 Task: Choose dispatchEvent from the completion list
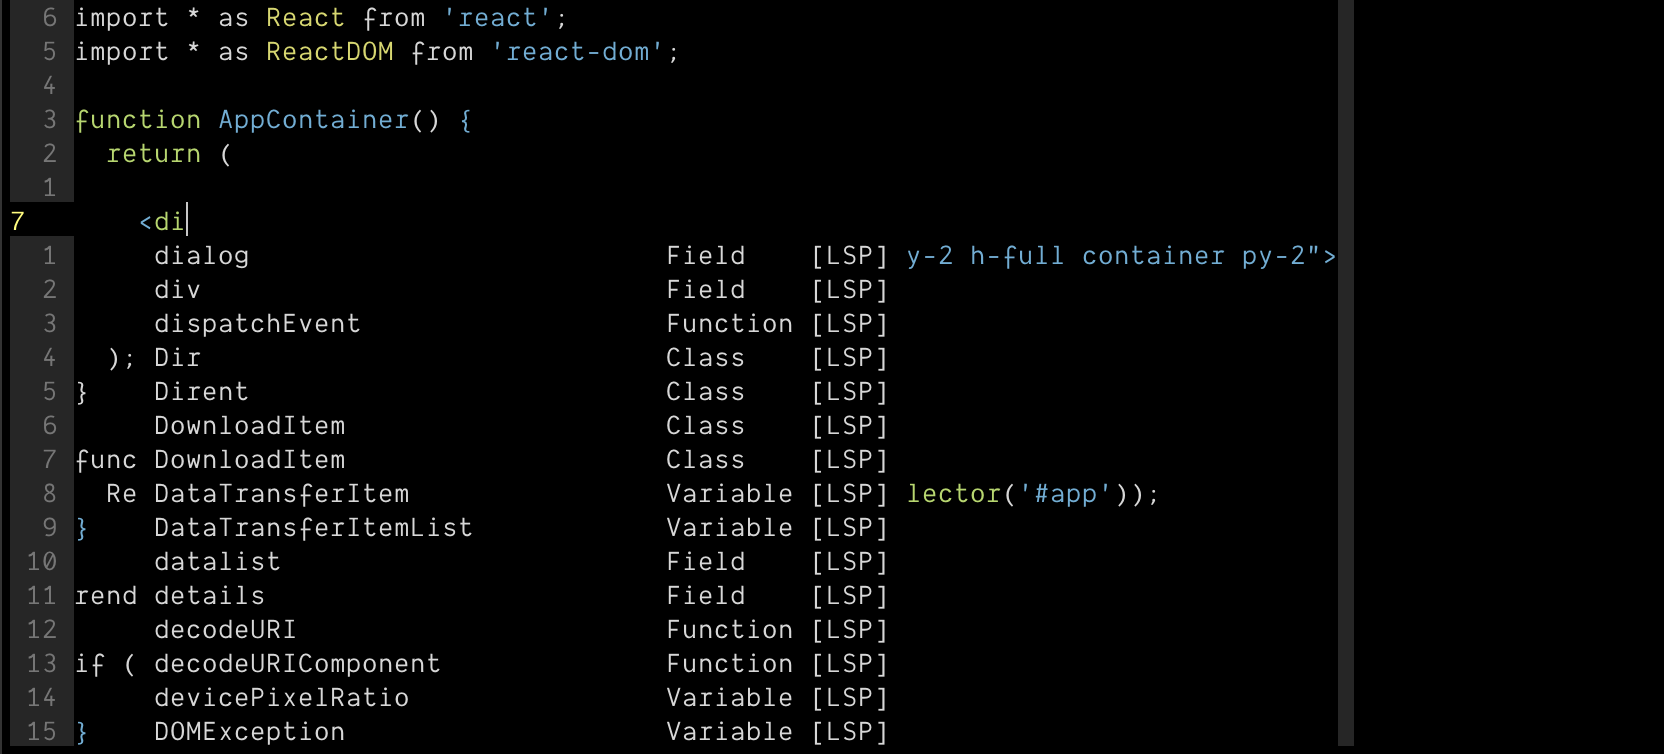[257, 323]
